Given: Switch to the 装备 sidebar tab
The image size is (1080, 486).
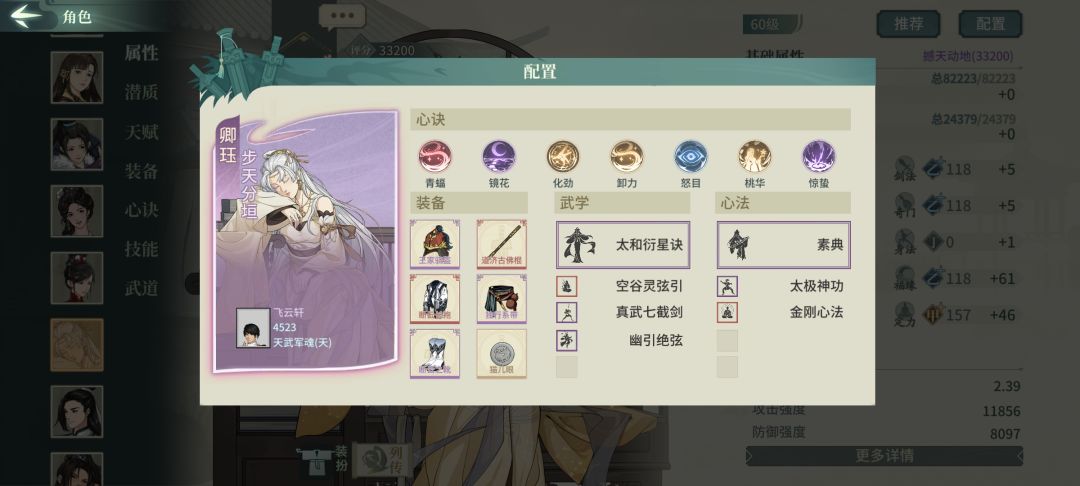Looking at the screenshot, I should tap(141, 171).
